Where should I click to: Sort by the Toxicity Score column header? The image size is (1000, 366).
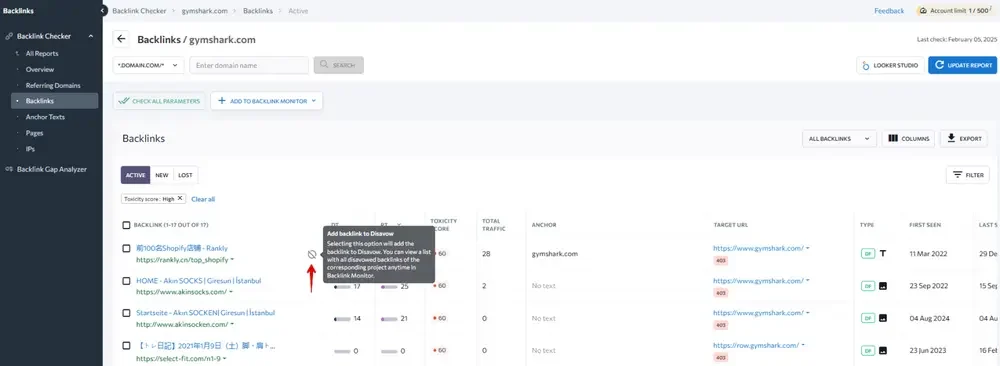(x=443, y=224)
